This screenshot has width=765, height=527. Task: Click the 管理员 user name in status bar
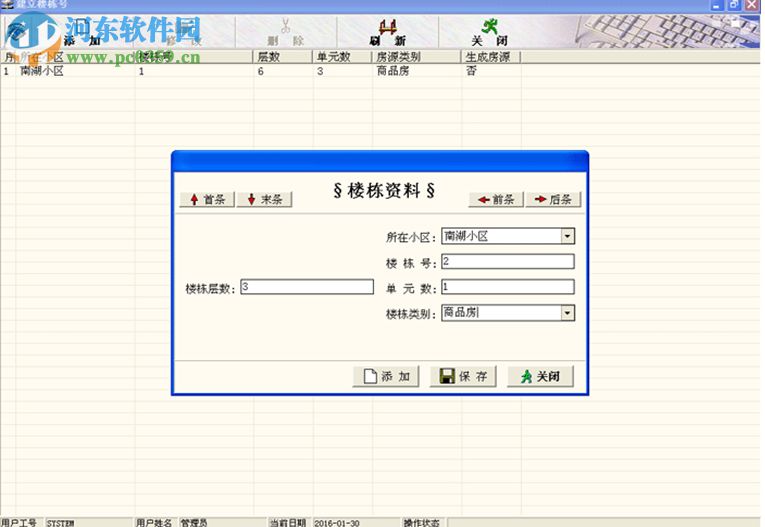(x=194, y=523)
